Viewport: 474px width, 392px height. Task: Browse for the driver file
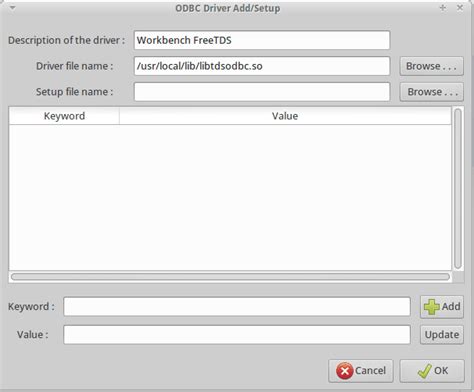(431, 66)
